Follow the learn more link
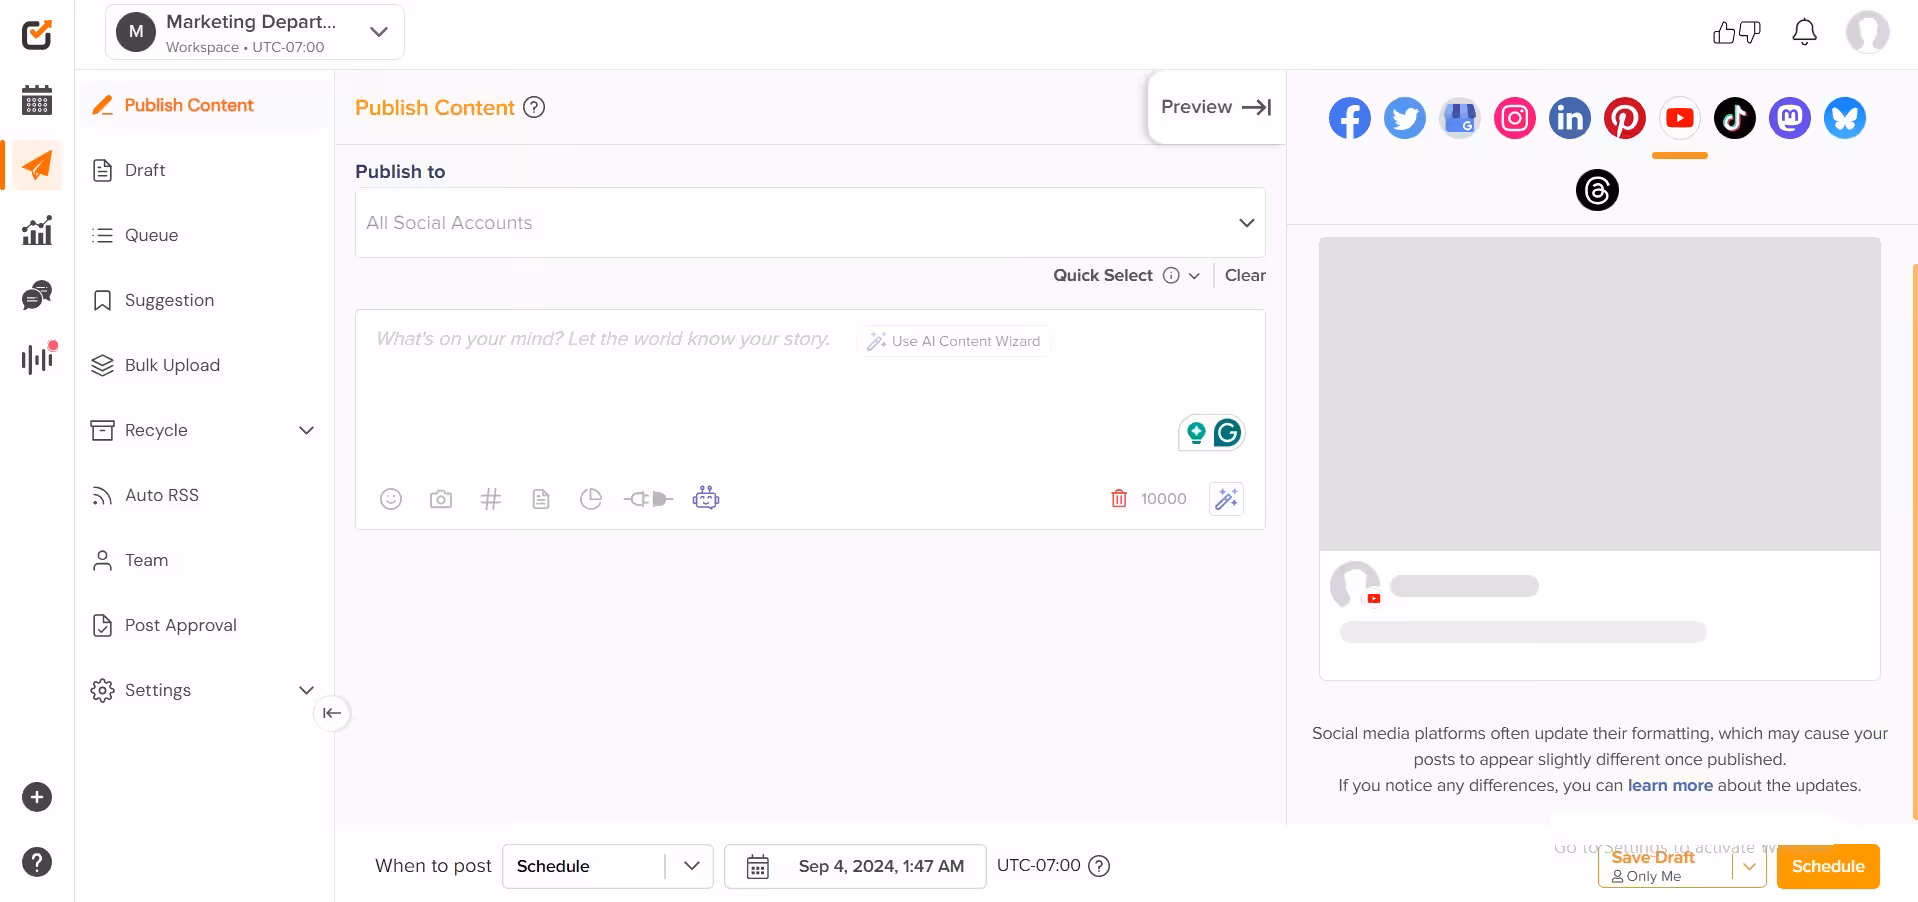This screenshot has height=902, width=1918. pyautogui.click(x=1670, y=785)
